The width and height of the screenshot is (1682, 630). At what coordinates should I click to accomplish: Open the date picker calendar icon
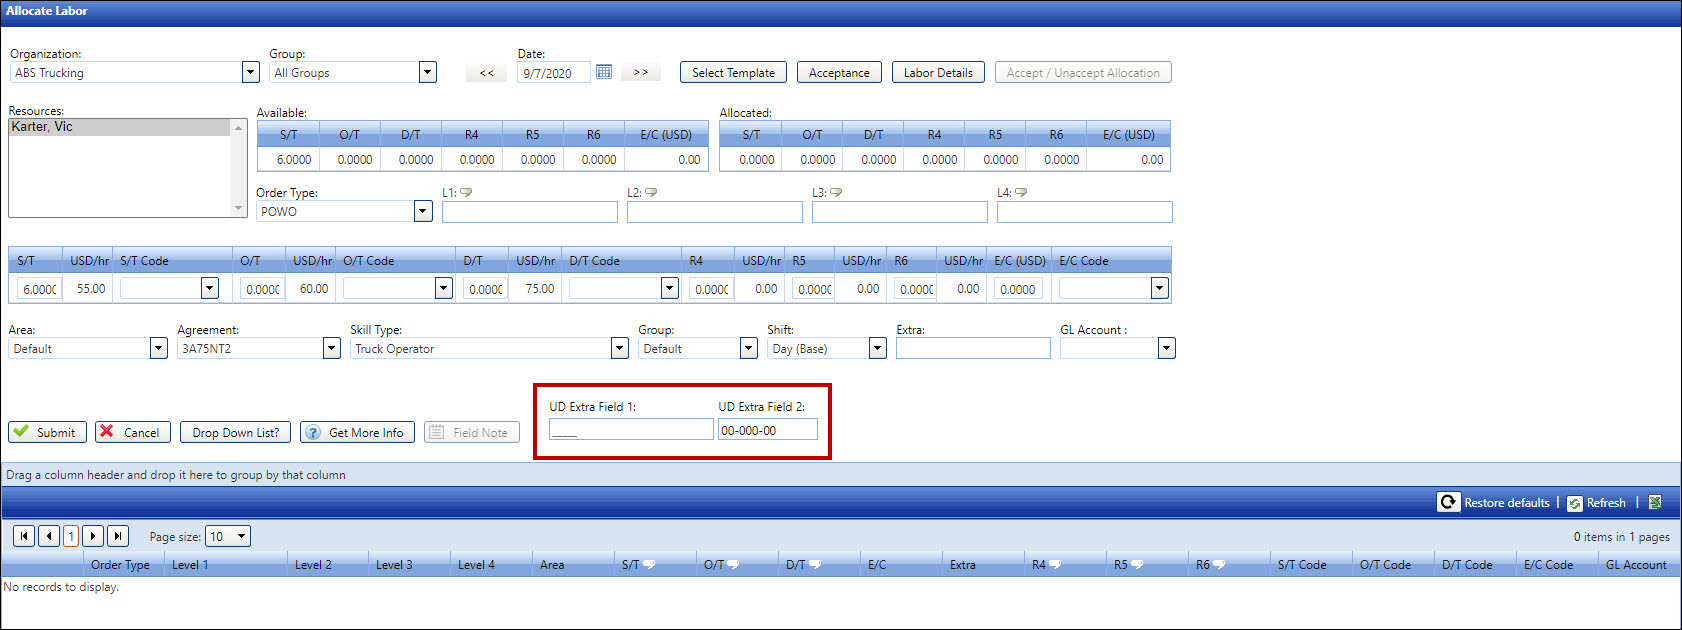604,72
